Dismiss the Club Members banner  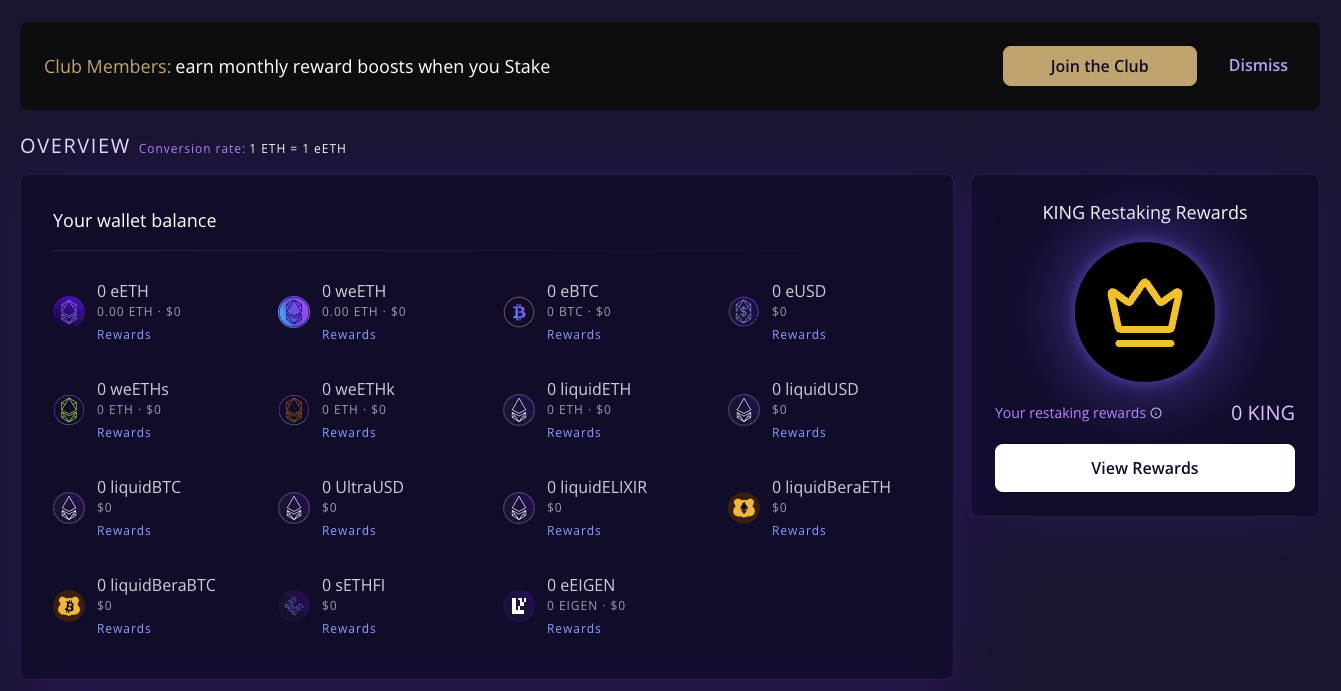(x=1258, y=65)
